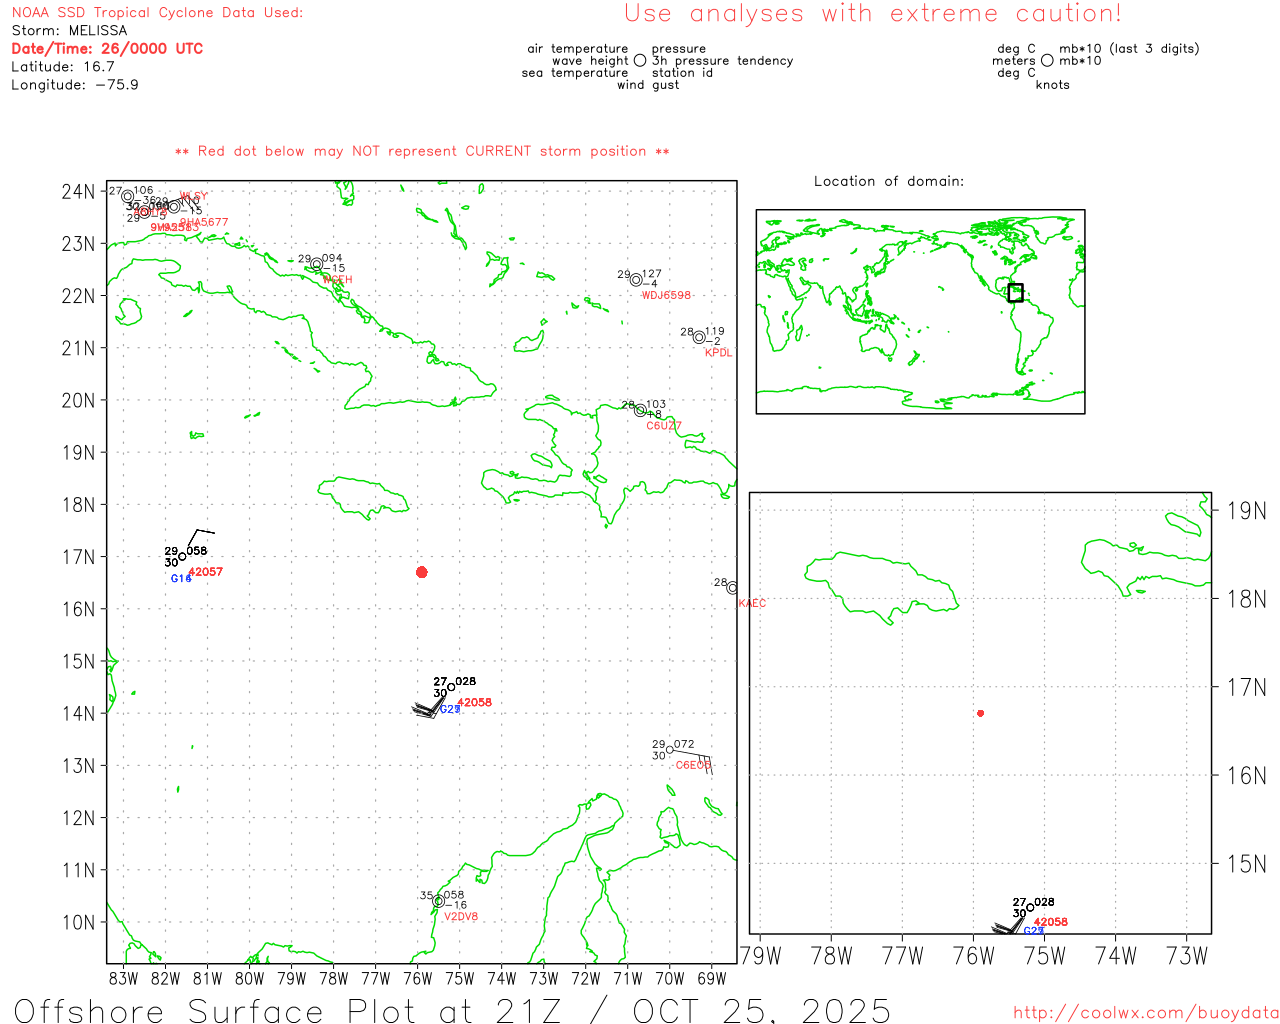1280x1024 pixels.
Task: Click the "Use analyses with extreme caution!" warning
Action: point(873,13)
